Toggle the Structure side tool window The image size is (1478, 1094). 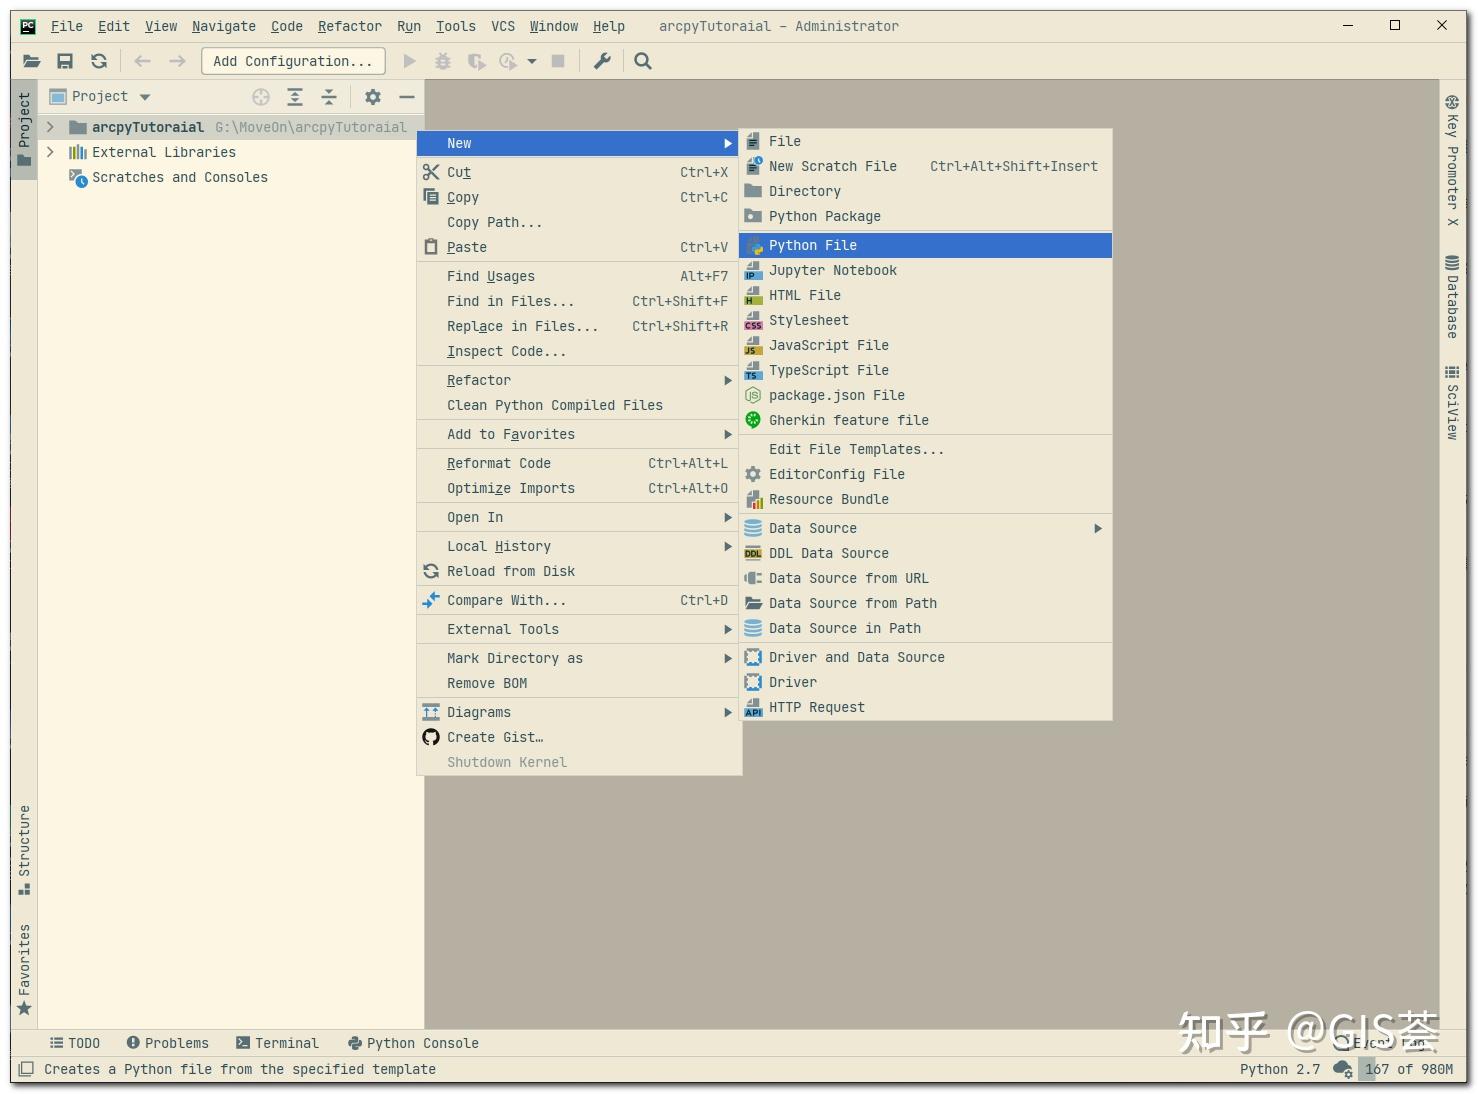tap(24, 850)
